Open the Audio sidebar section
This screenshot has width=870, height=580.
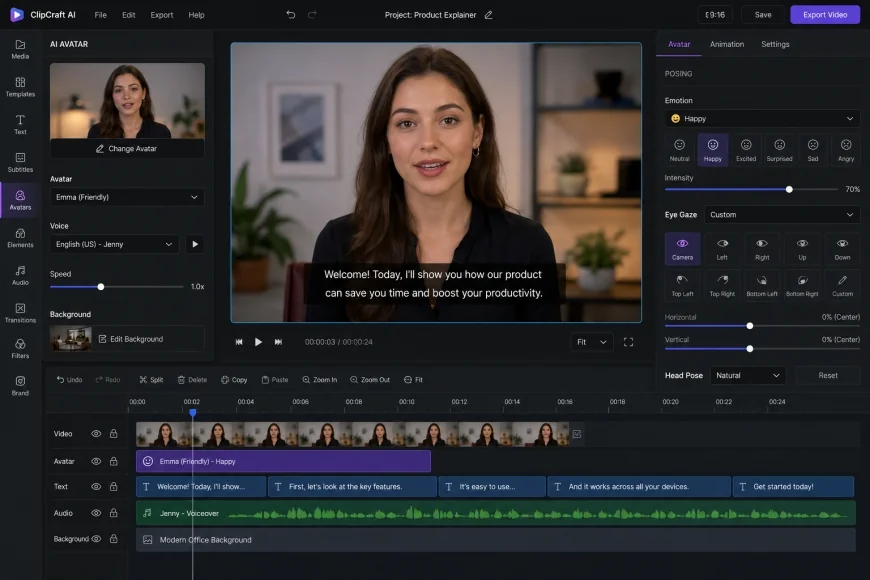[20, 276]
